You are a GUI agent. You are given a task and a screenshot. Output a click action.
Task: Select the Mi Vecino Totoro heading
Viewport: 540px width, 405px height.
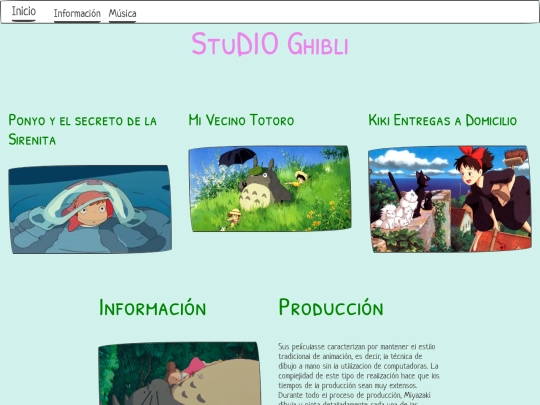pyautogui.click(x=241, y=120)
